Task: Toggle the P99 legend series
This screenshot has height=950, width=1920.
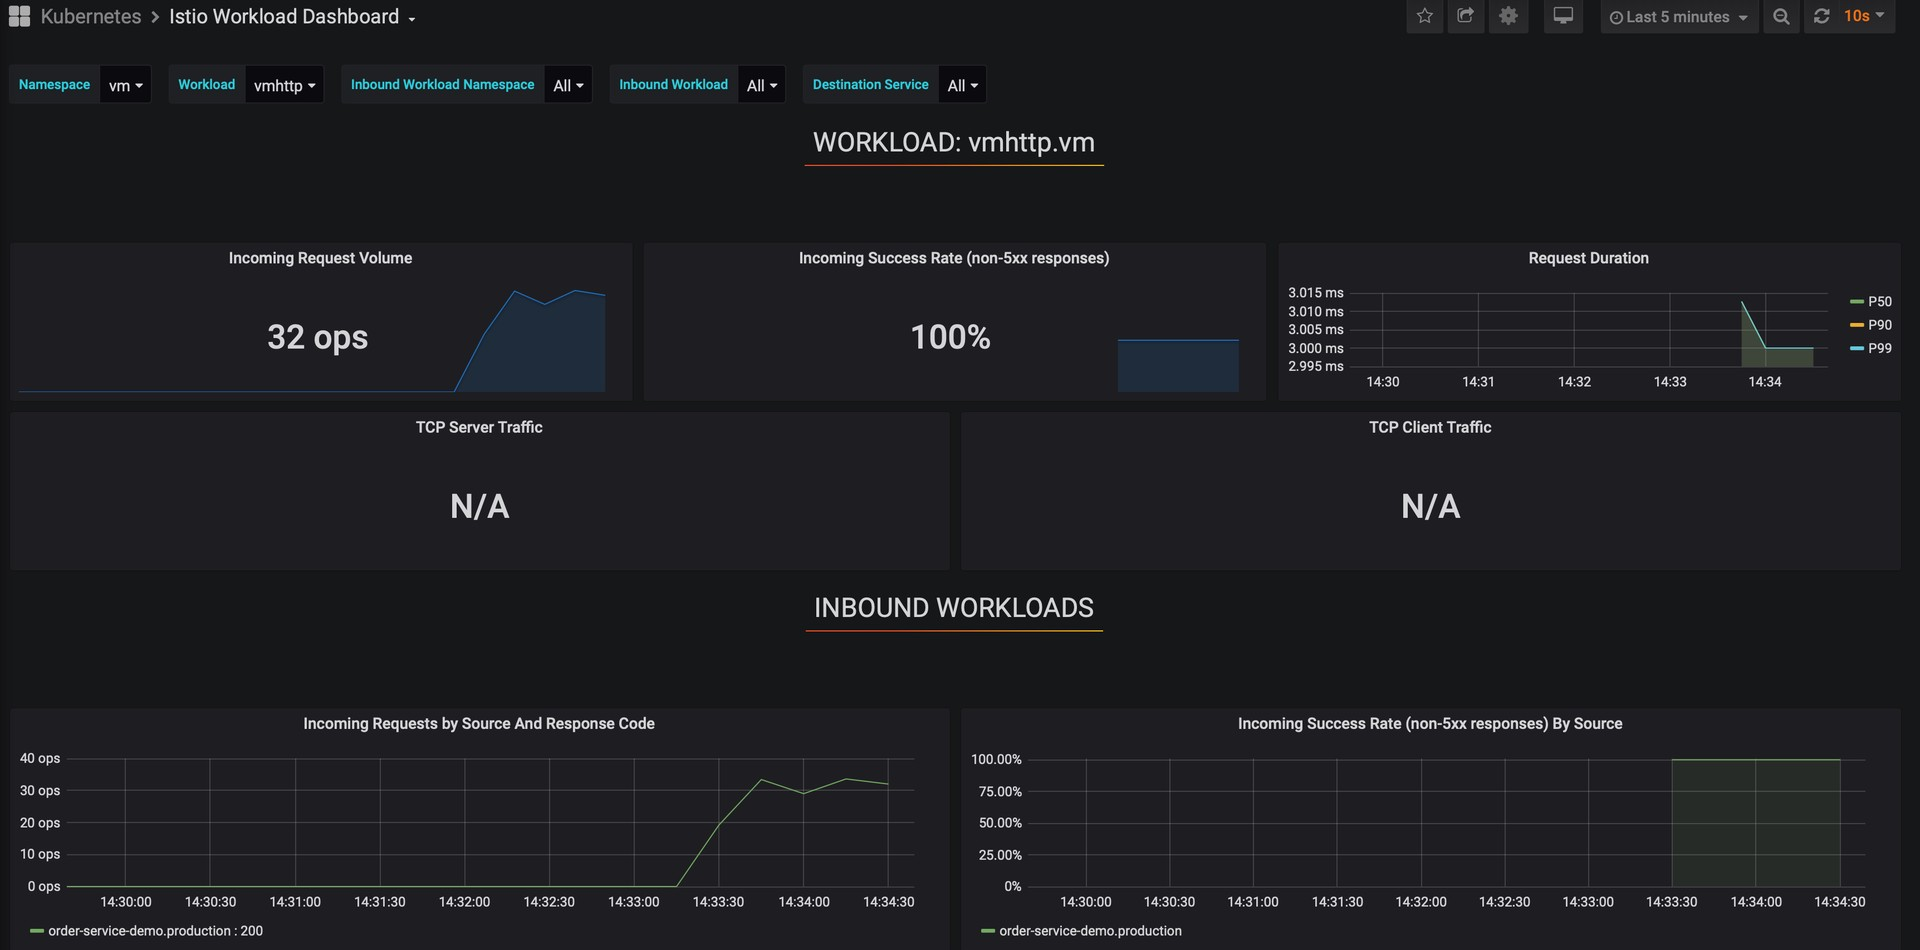Action: pos(1879,348)
